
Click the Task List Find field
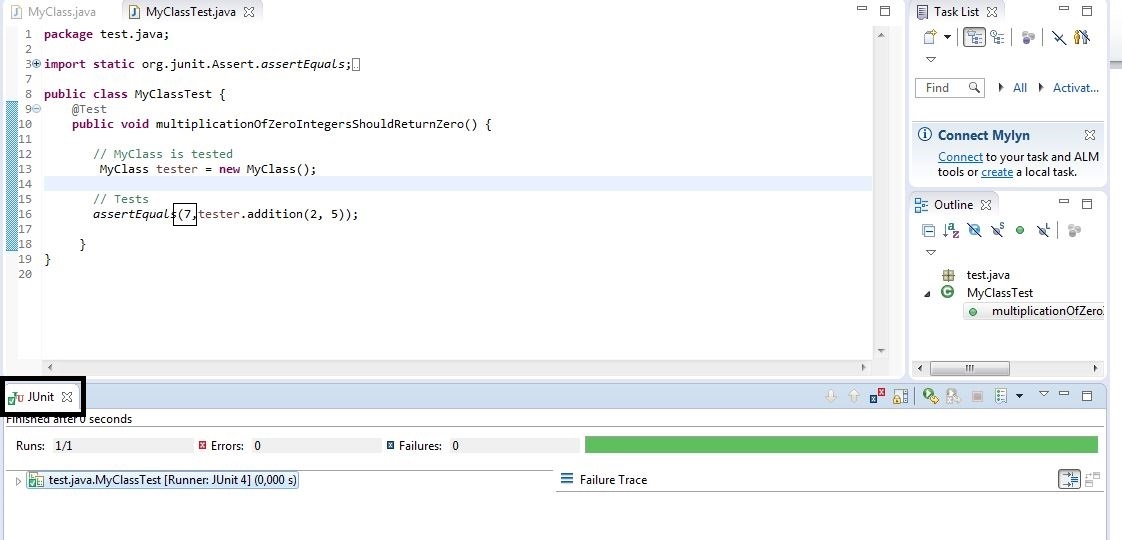(x=947, y=88)
